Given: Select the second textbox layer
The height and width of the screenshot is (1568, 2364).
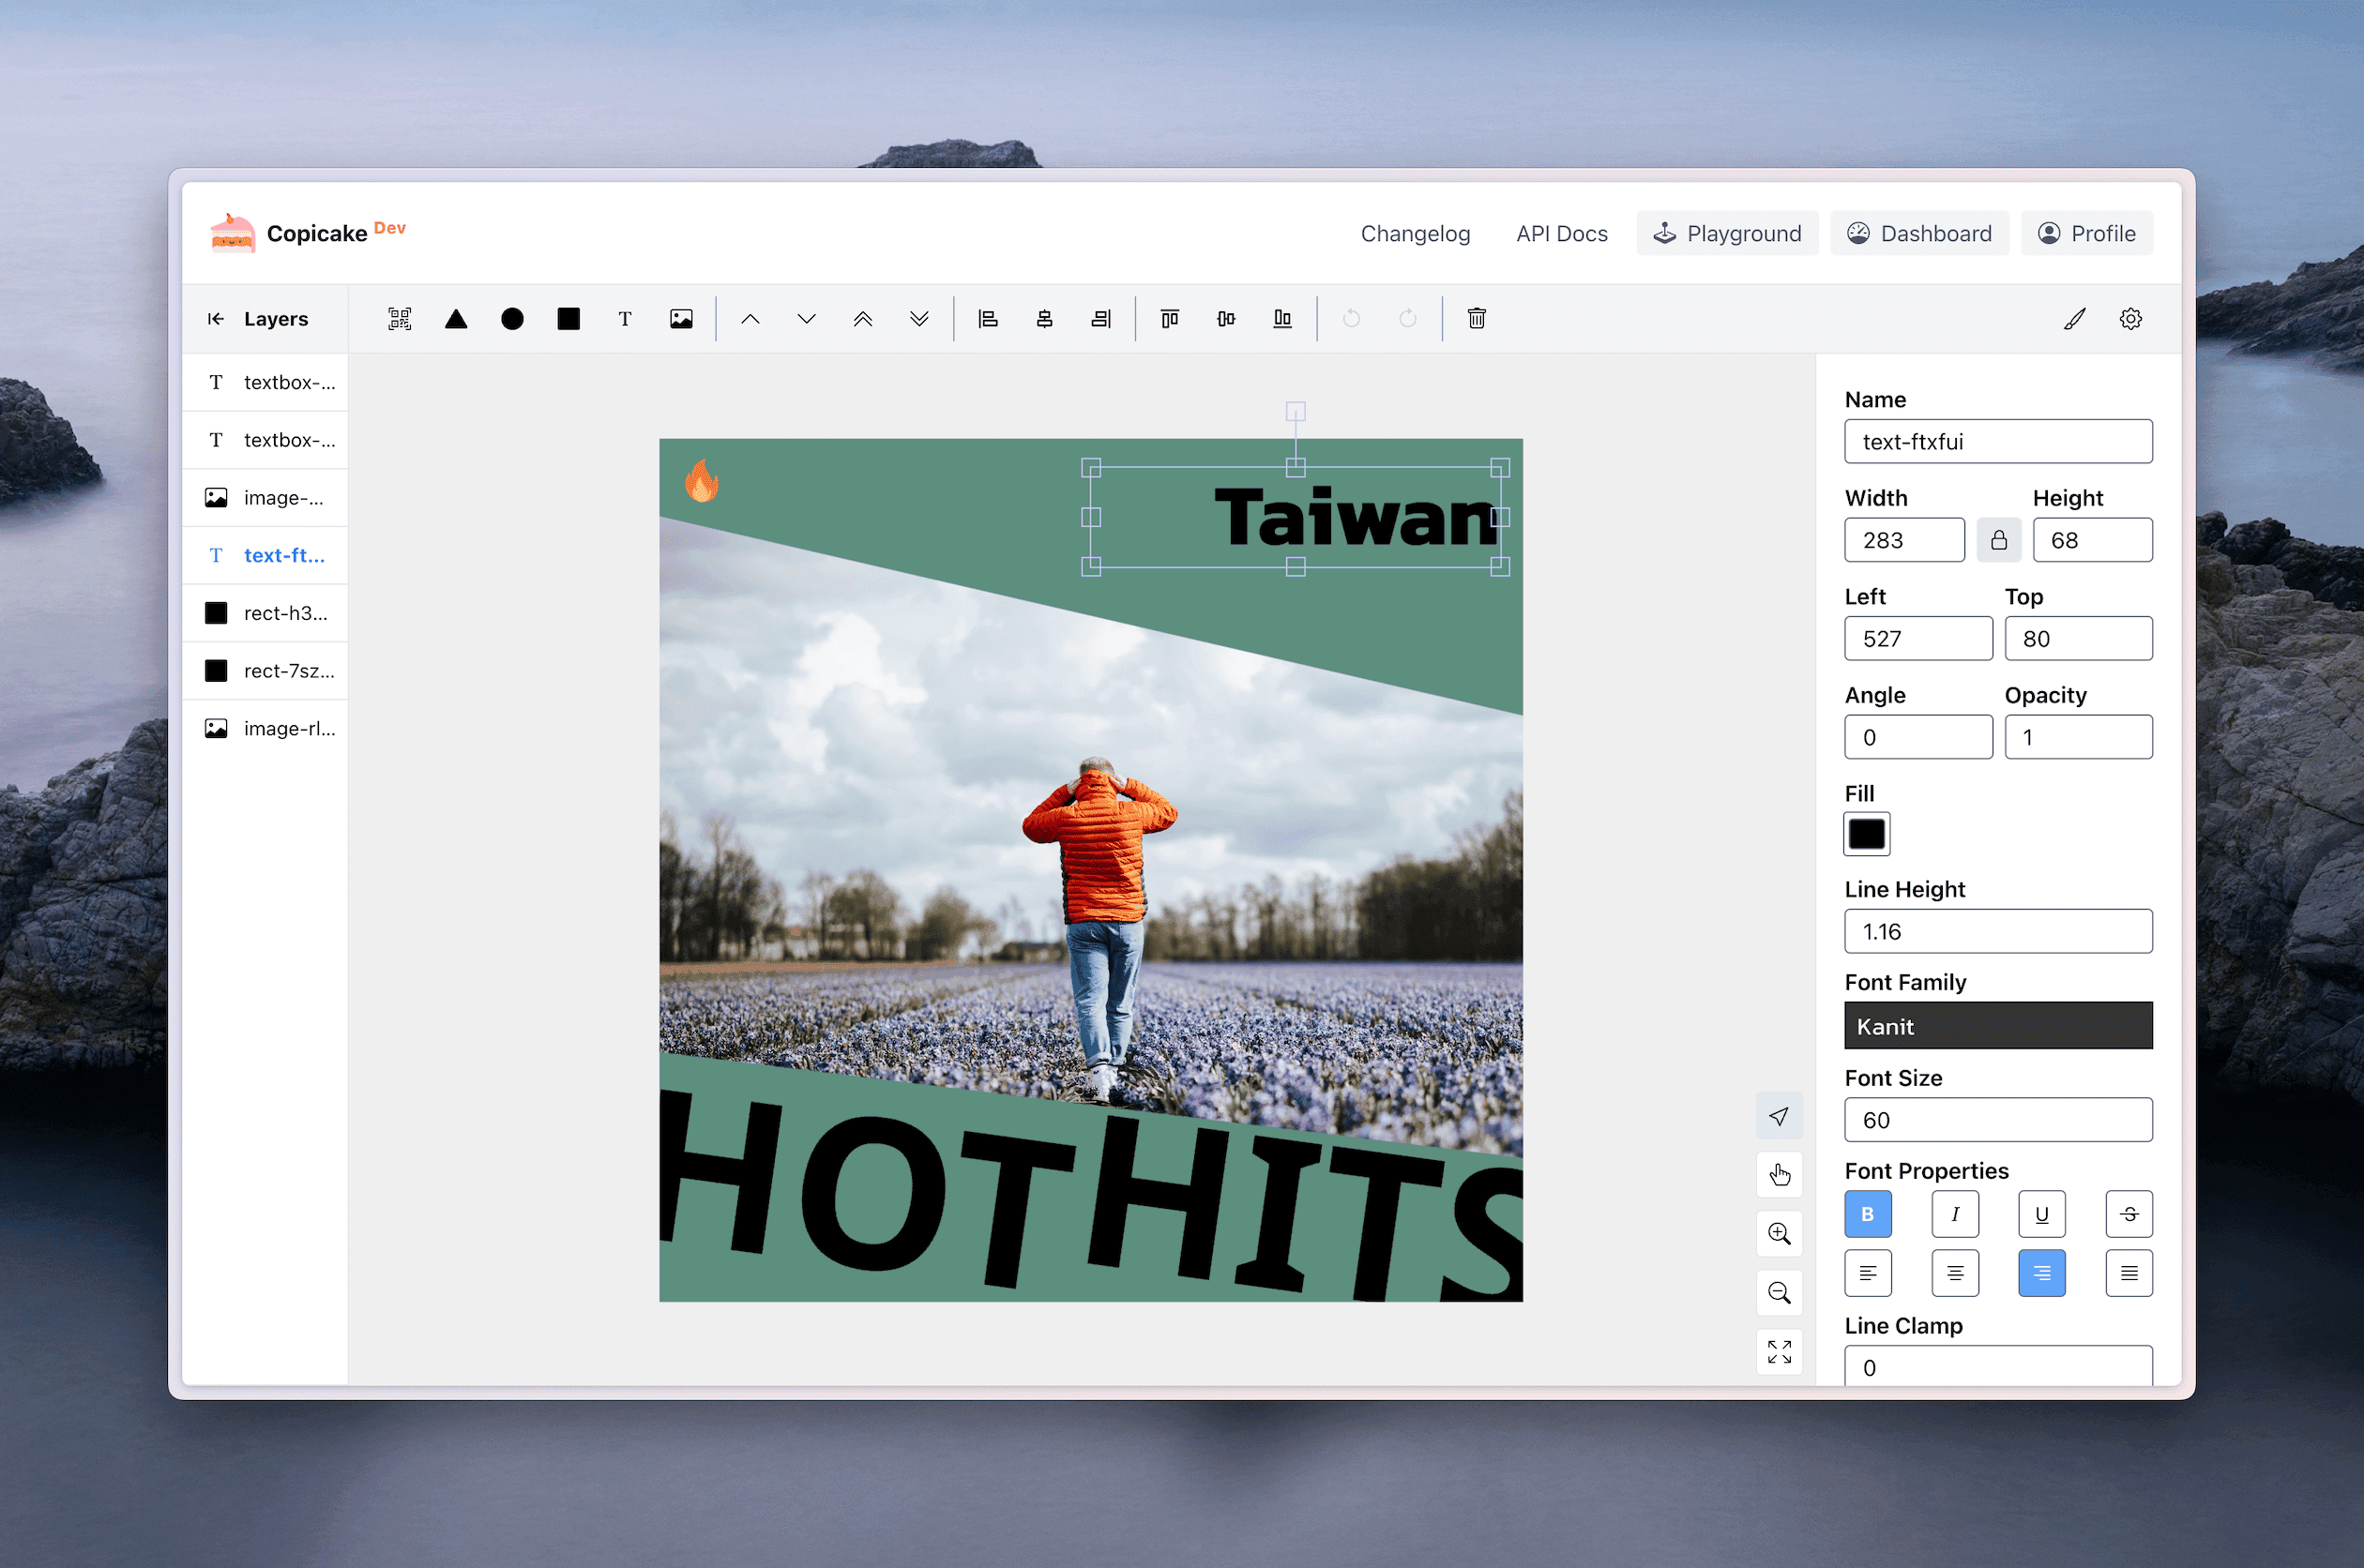Looking at the screenshot, I should (265, 440).
